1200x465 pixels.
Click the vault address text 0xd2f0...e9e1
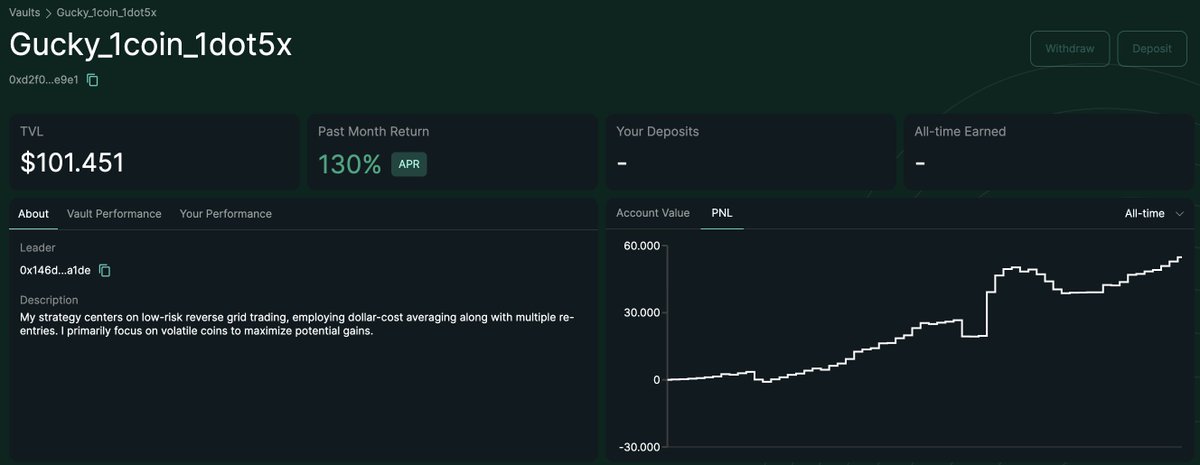(45, 79)
